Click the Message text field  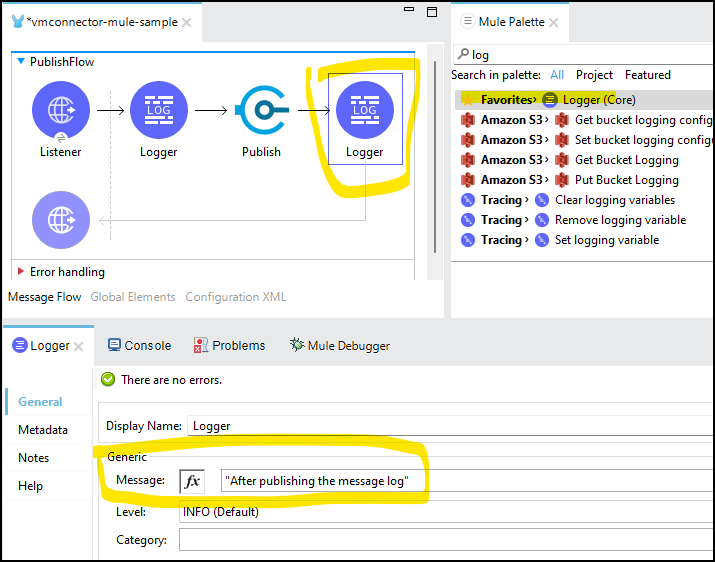coord(467,481)
